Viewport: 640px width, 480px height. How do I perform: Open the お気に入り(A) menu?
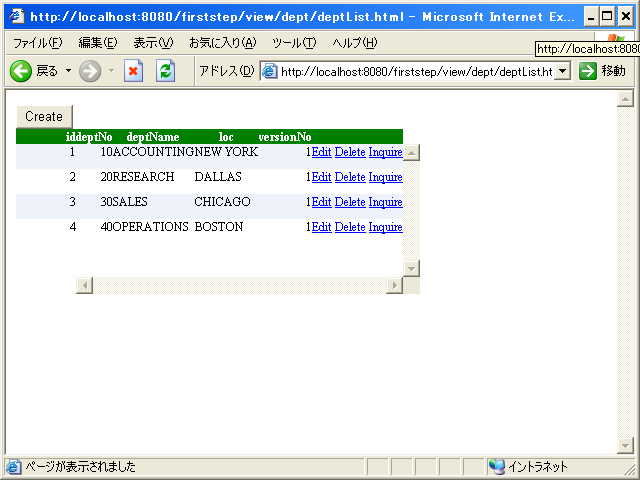point(222,43)
